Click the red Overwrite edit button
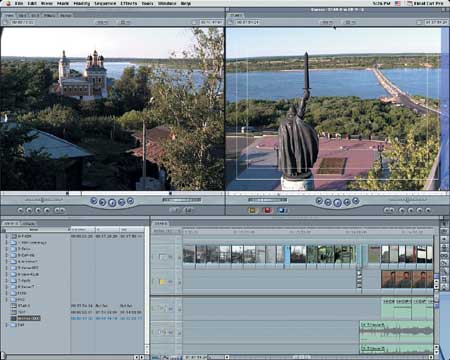This screenshot has width=450, height=360. (267, 210)
